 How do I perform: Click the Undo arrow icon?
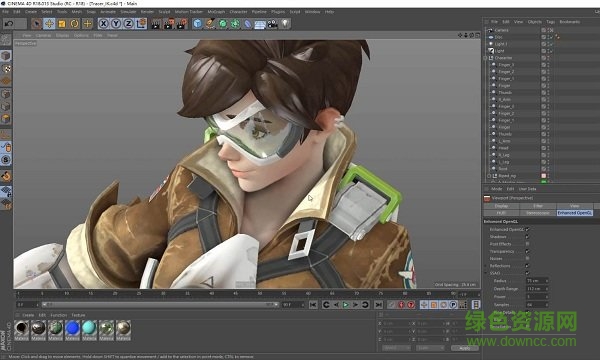point(9,24)
